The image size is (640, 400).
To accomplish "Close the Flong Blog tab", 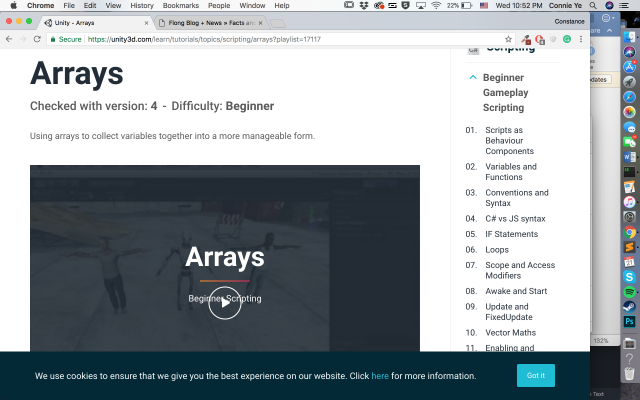I will [260, 23].
